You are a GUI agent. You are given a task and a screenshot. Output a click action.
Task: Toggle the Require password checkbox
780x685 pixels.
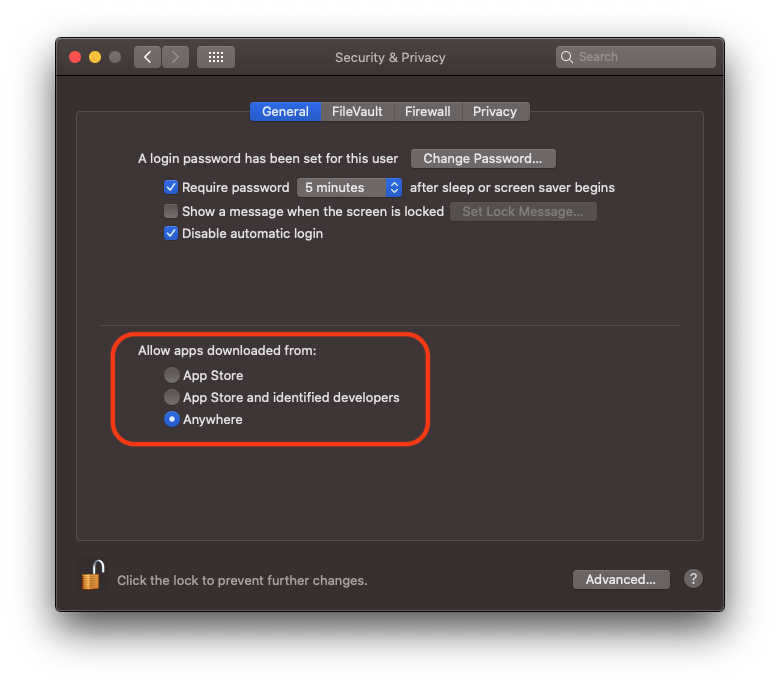[171, 187]
